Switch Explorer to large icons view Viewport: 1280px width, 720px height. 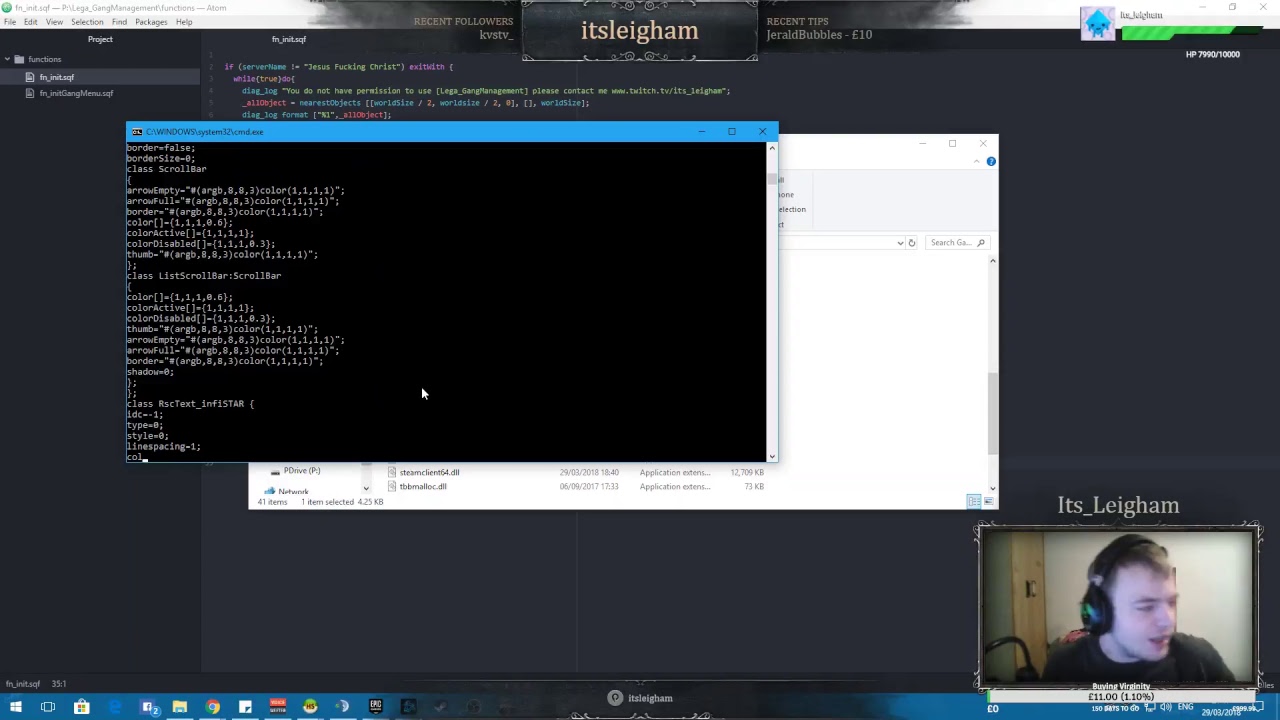(989, 501)
